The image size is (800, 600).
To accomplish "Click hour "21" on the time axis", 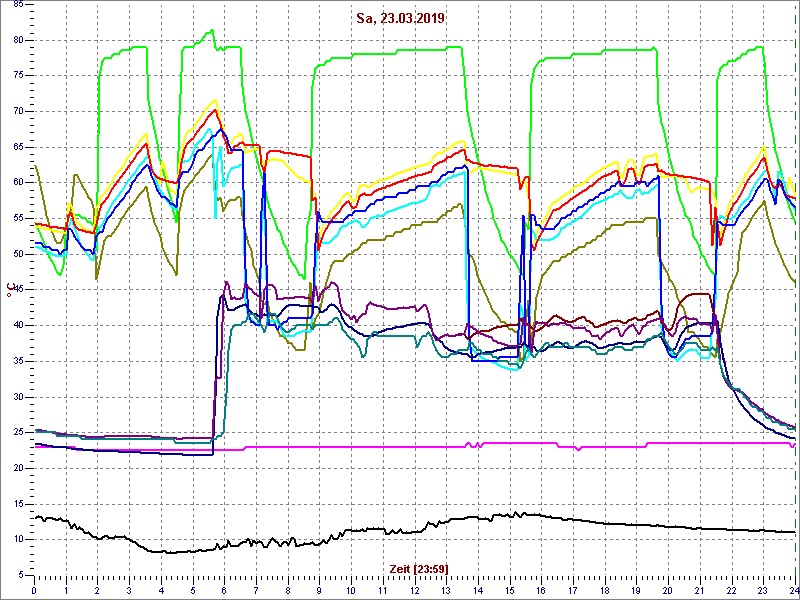I will pos(700,588).
